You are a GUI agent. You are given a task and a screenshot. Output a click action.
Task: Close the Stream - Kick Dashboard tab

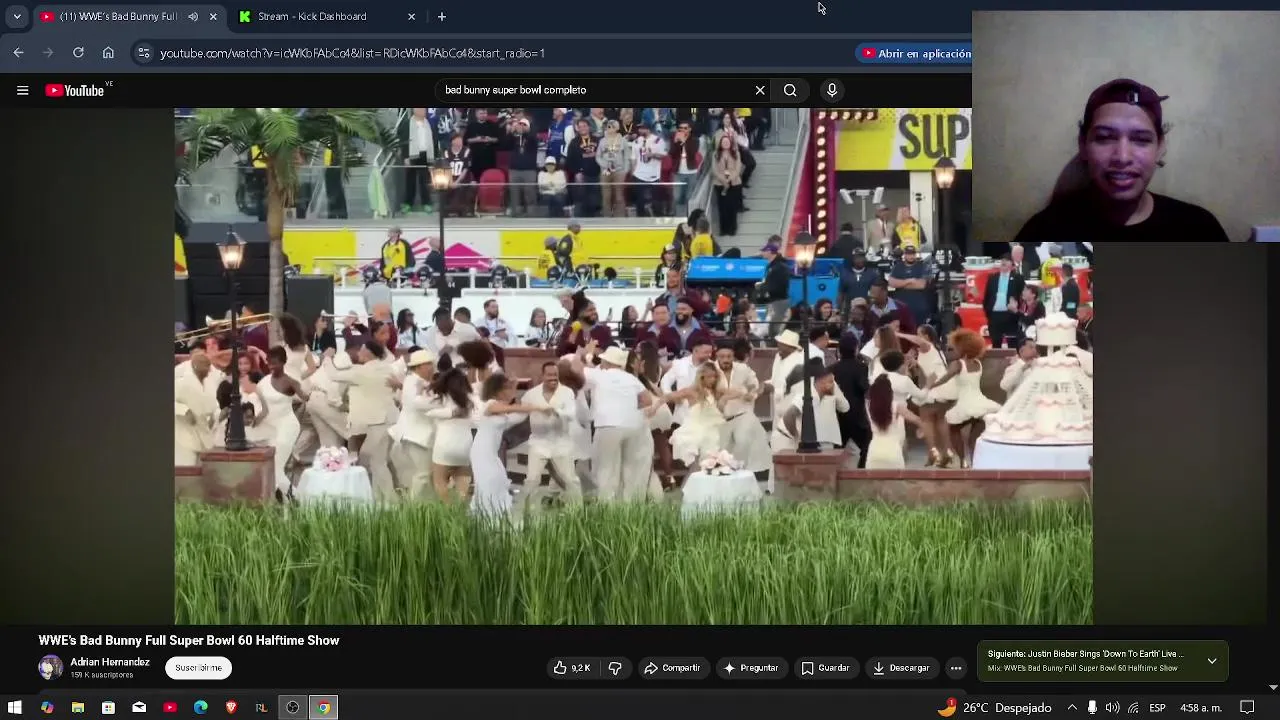pyautogui.click(x=411, y=16)
